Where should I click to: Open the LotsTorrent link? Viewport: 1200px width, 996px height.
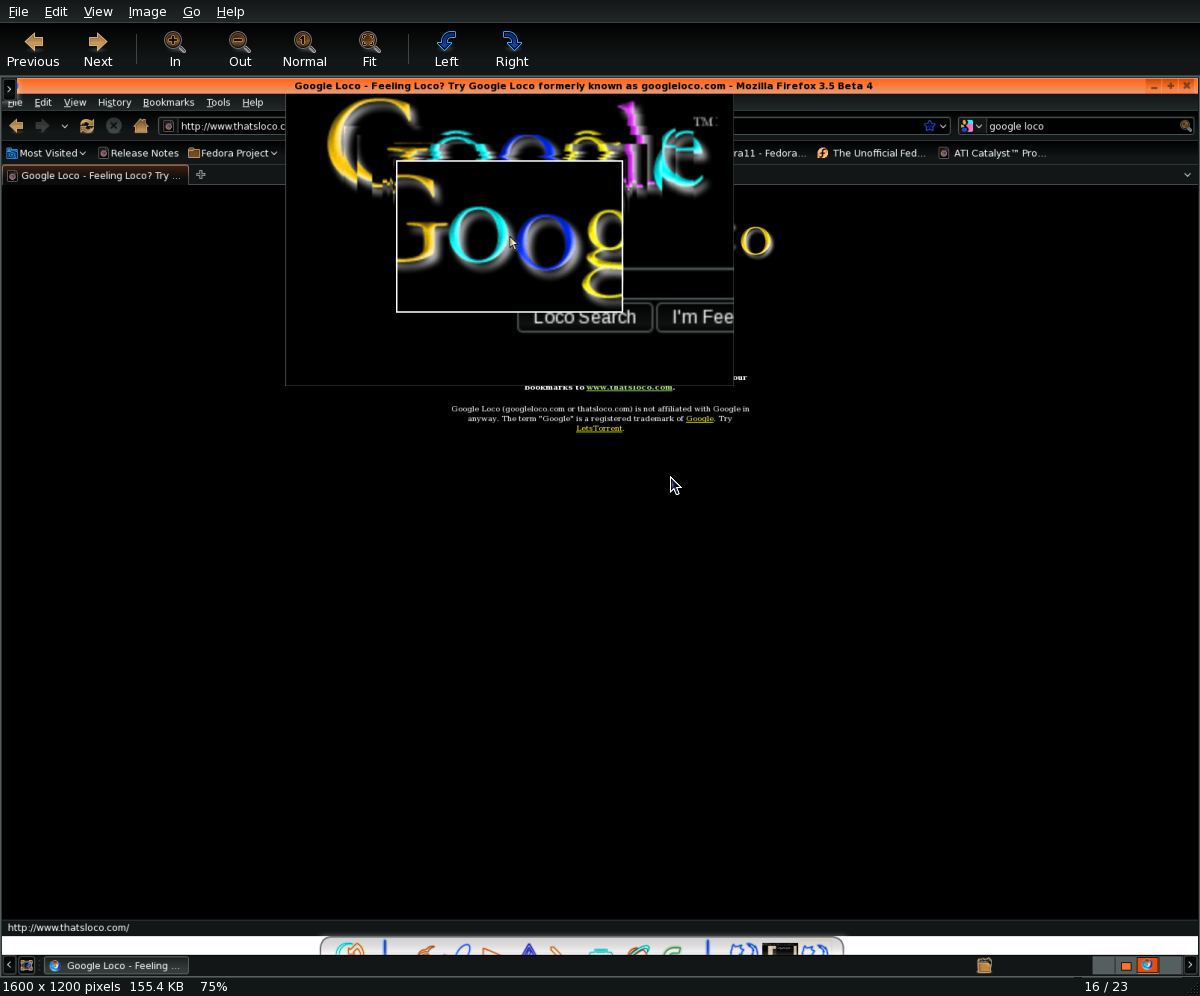(599, 428)
